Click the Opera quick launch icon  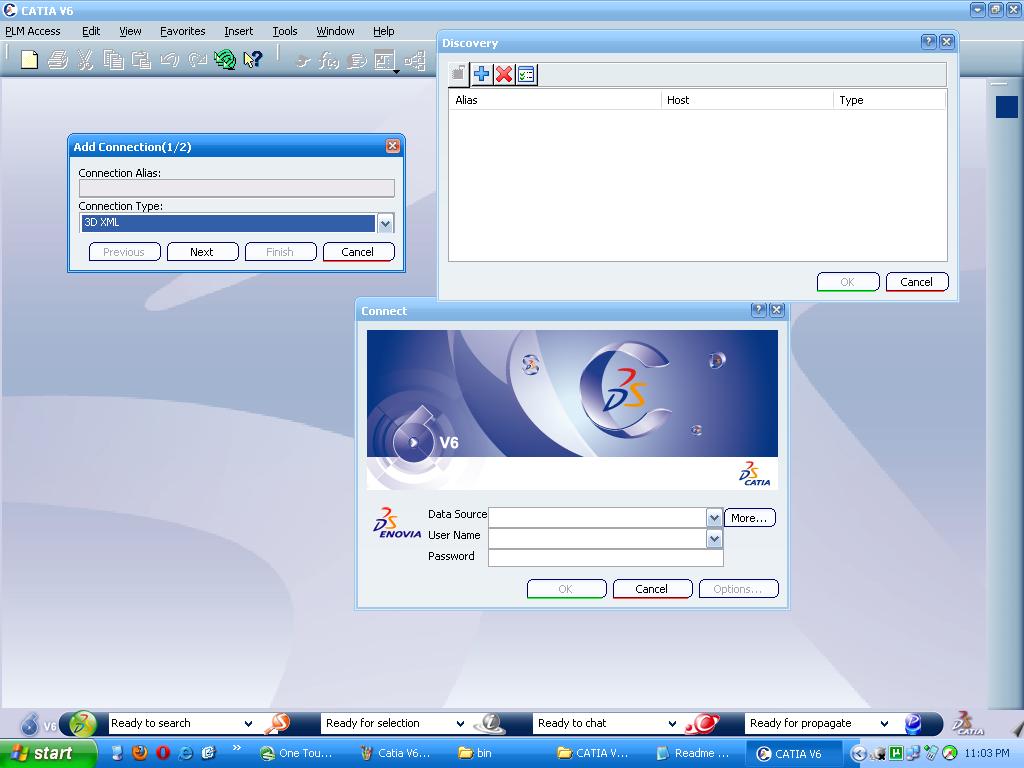(163, 753)
